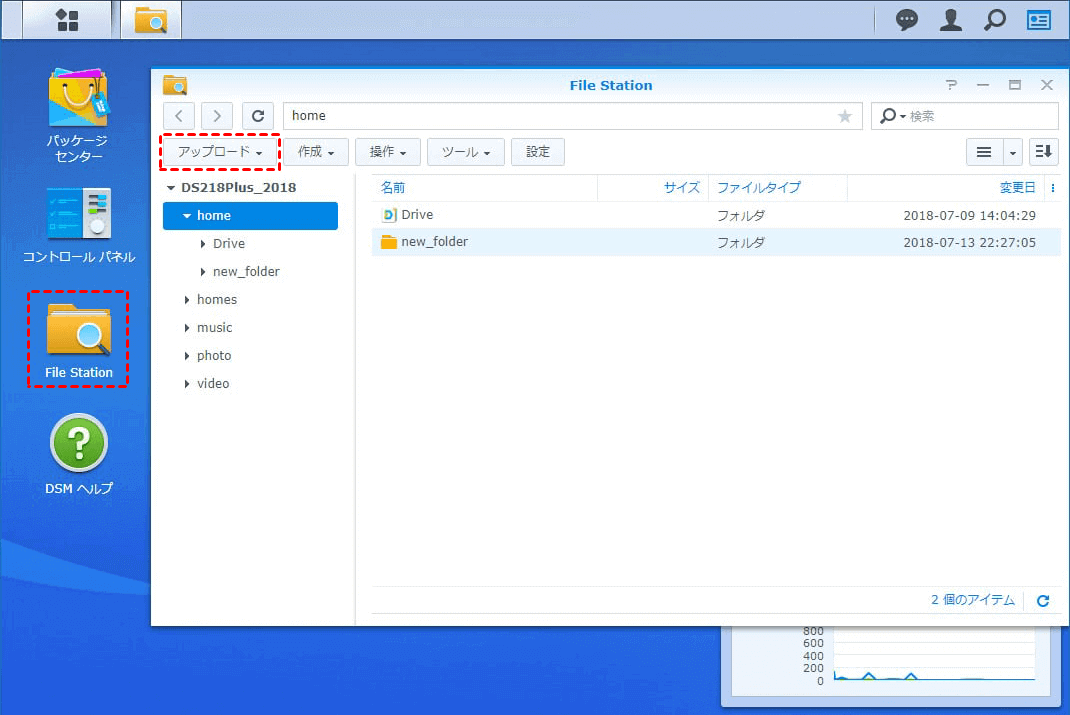Viewport: 1070px width, 715px height.
Task: Select the Drive row name text
Action: pos(417,215)
